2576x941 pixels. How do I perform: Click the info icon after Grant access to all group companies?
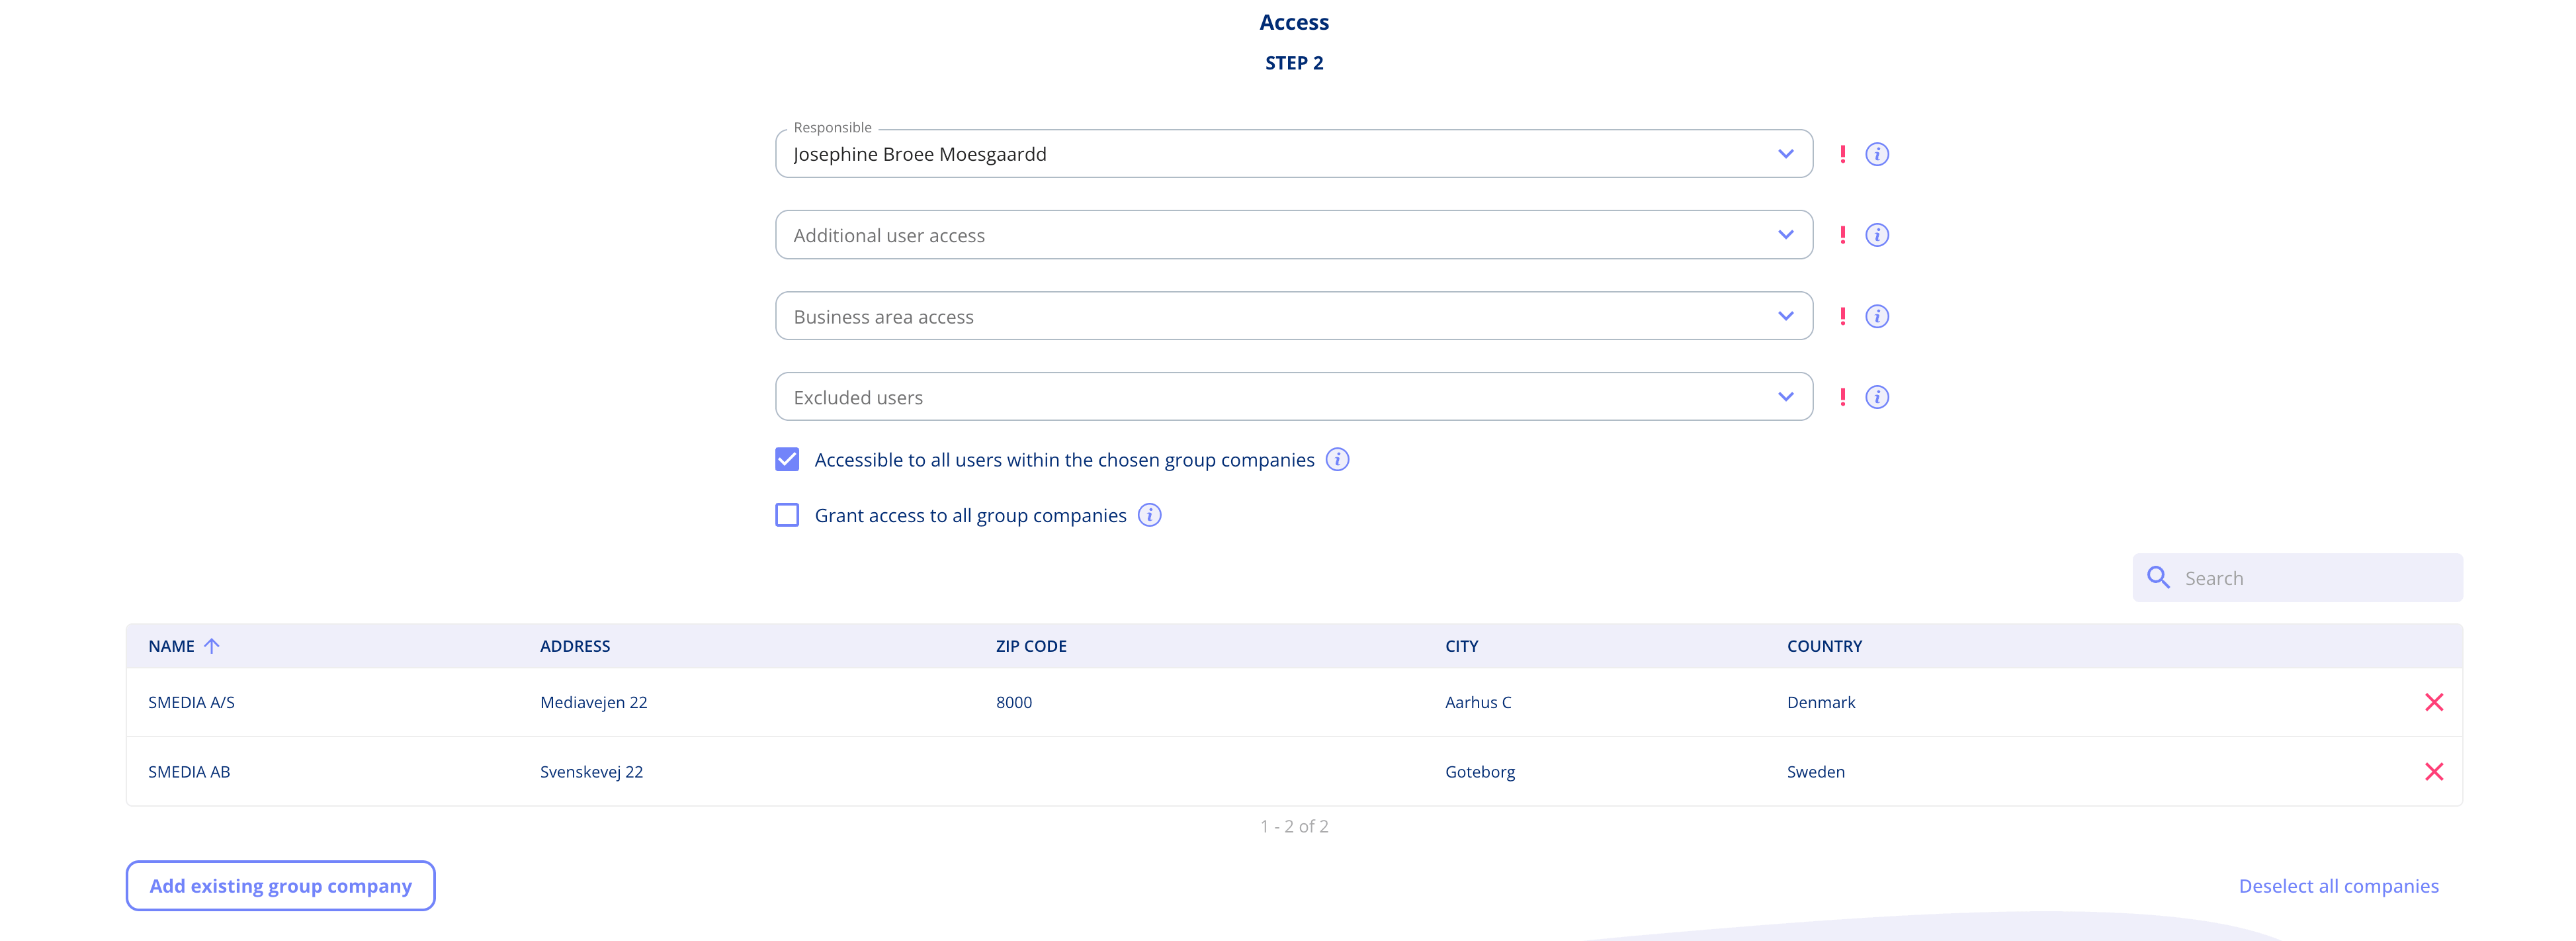coord(1150,515)
